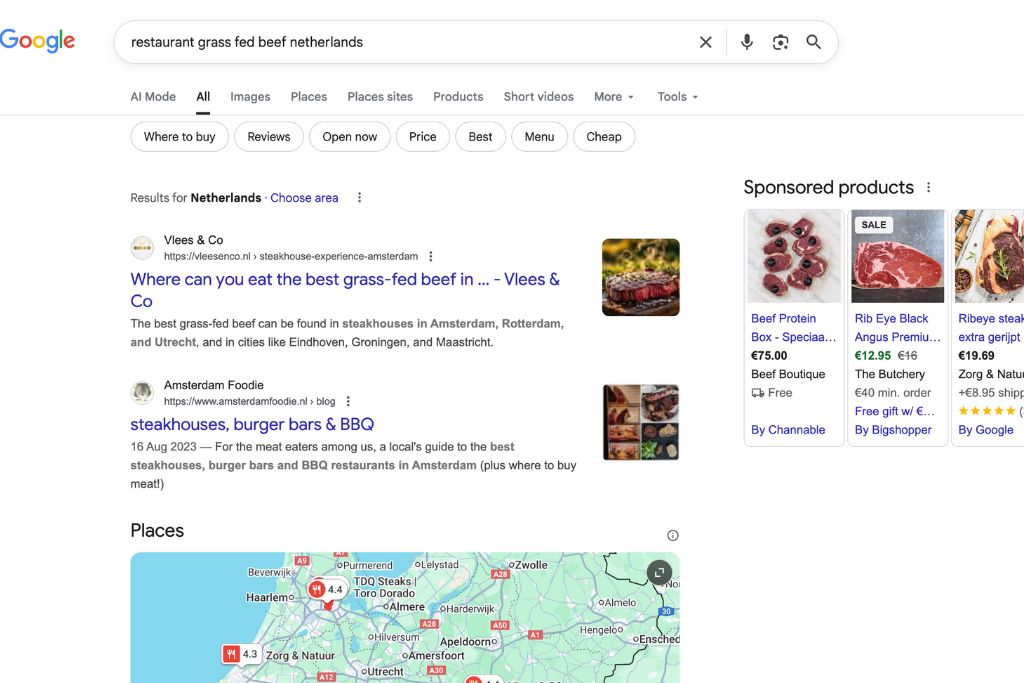Switch to AI Mode tab
Viewport: 1024px width, 683px height.
(x=153, y=97)
